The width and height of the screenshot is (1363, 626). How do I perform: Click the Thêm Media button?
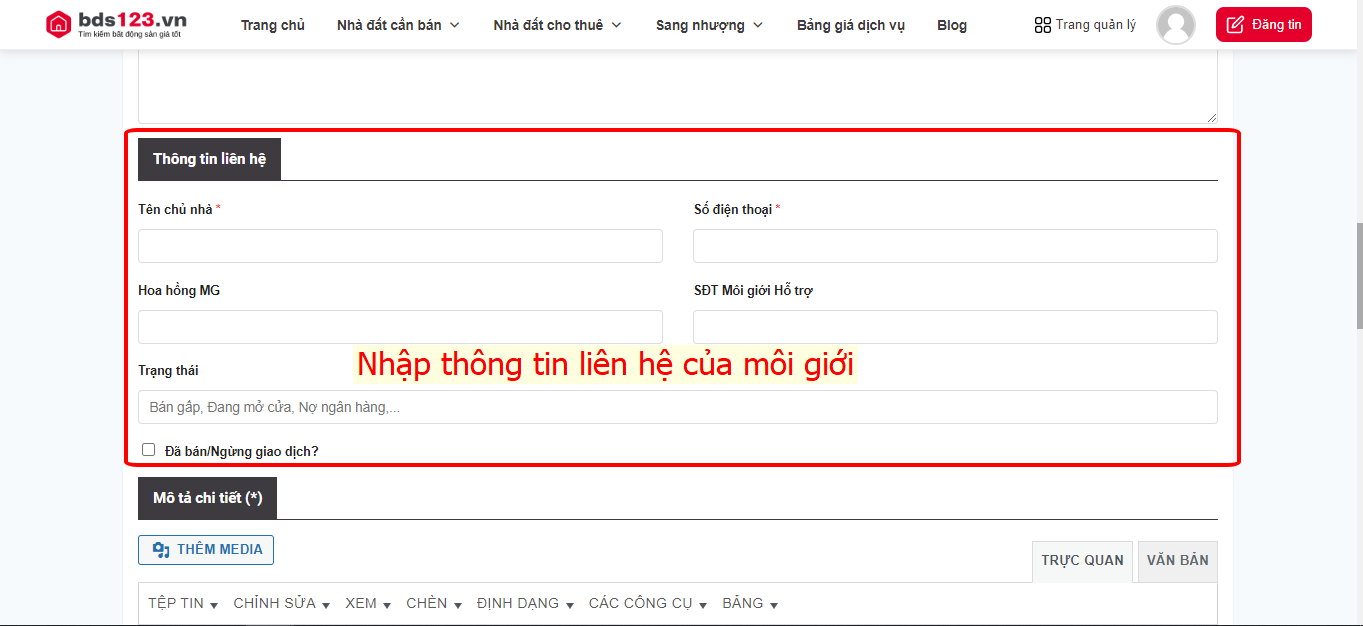[206, 550]
